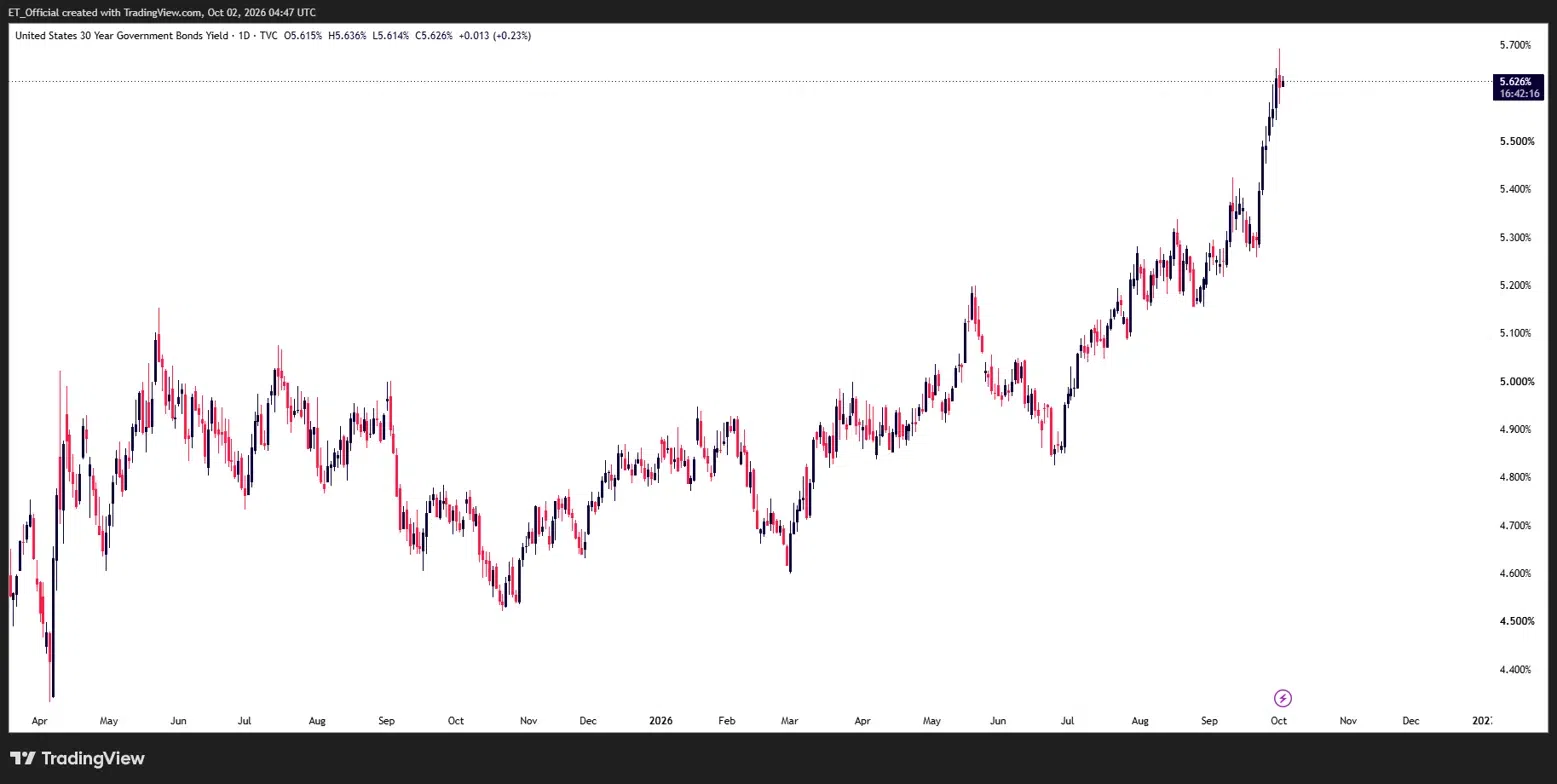Click the 5.400% price axis label
The width and height of the screenshot is (1557, 784).
[x=1516, y=189]
